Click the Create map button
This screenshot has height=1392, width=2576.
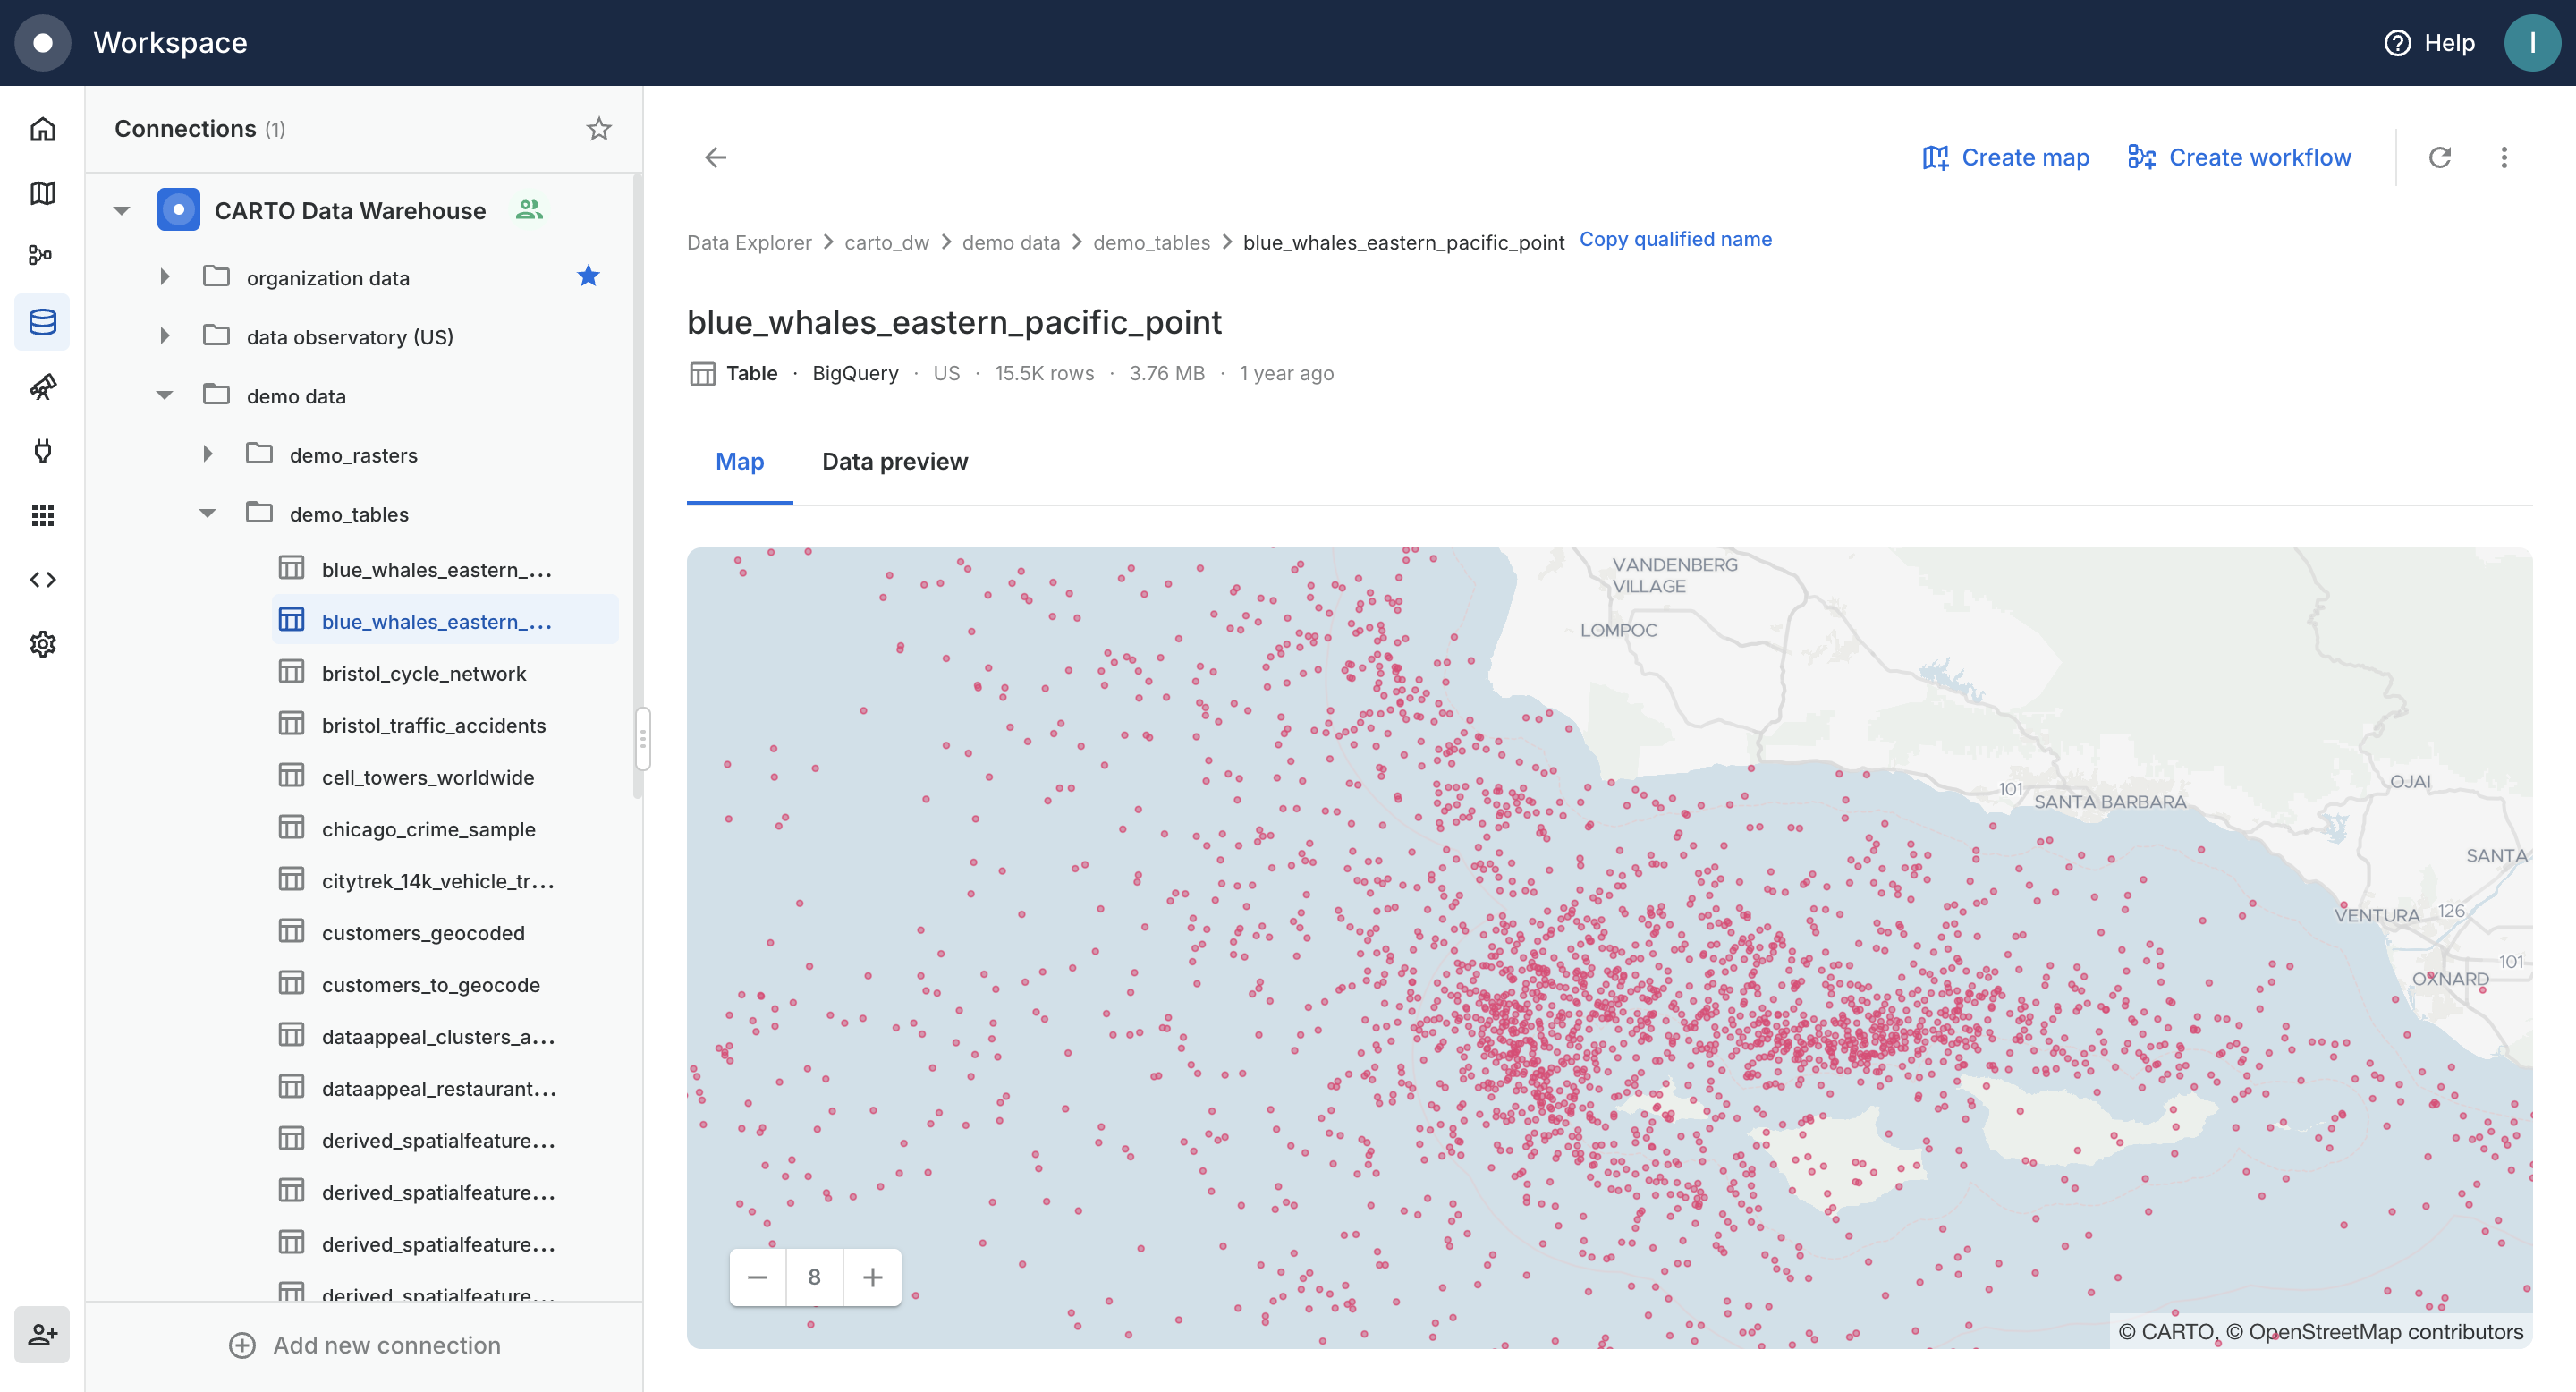(2005, 158)
